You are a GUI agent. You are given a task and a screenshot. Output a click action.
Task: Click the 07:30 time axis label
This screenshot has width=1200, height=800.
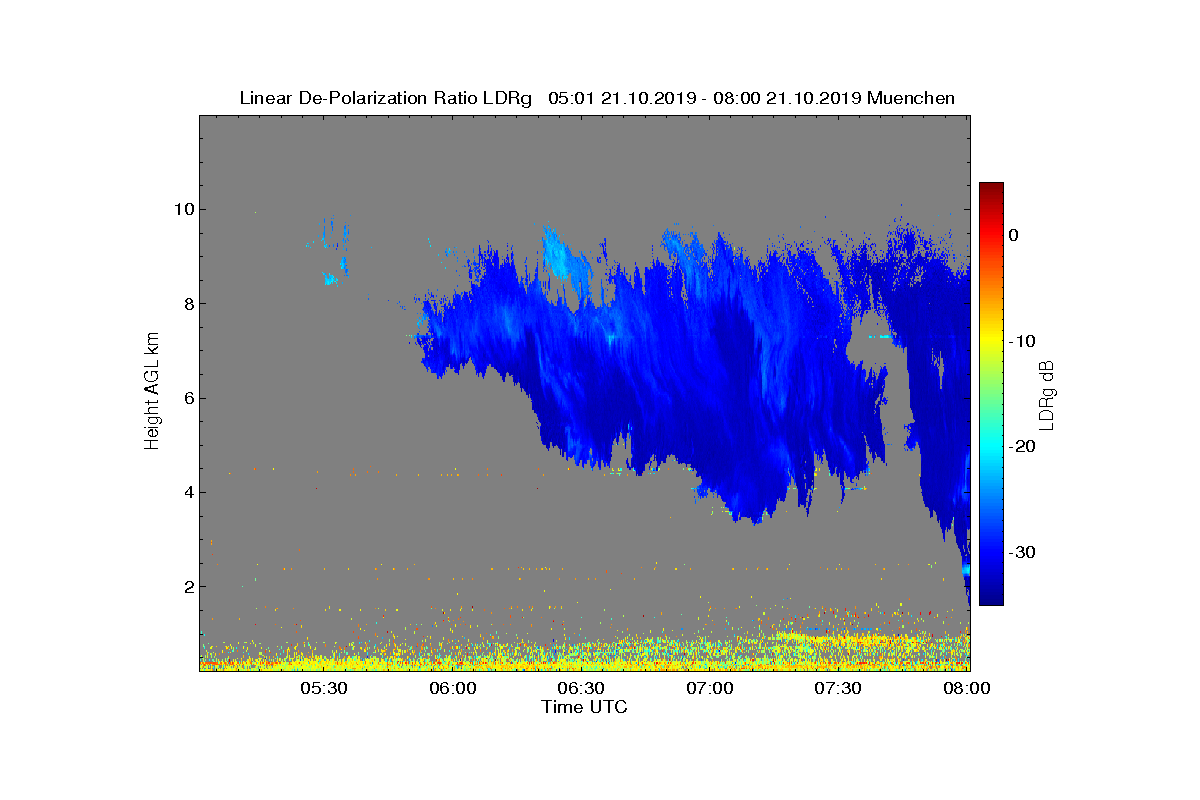(x=840, y=689)
